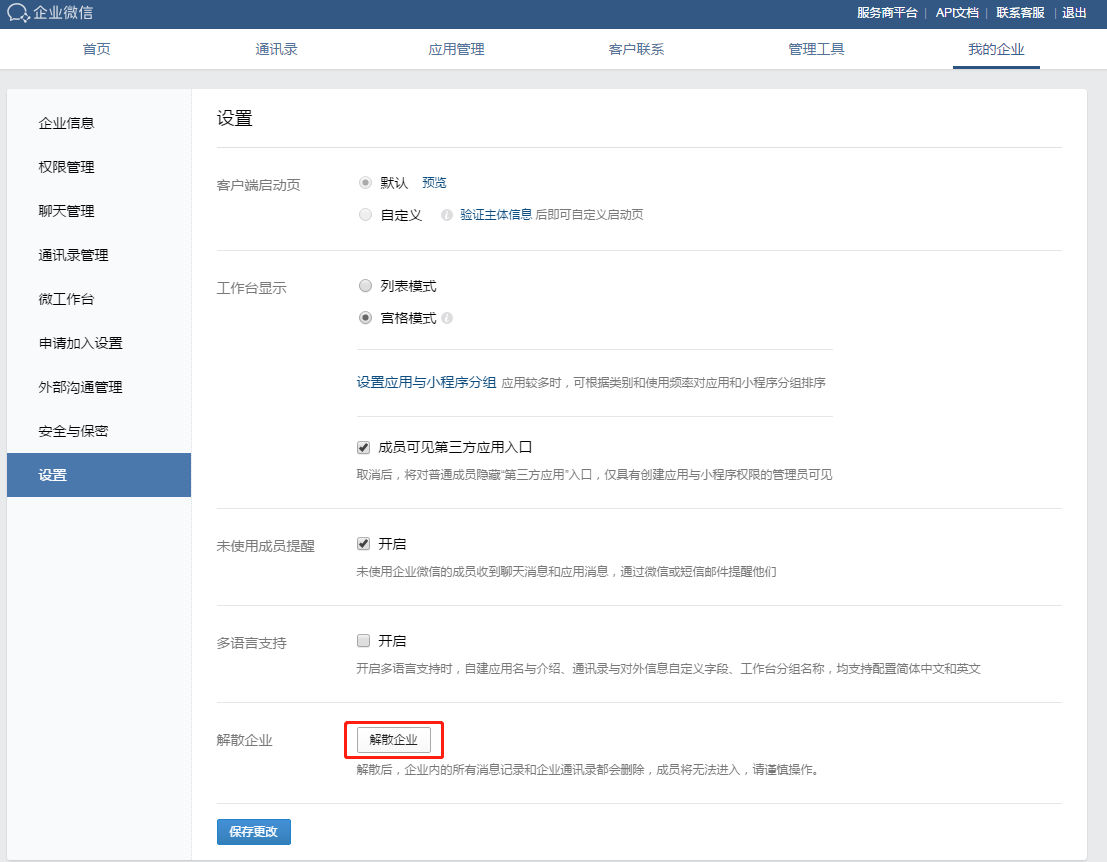Select the 默认 startup page radio button
1107x862 pixels.
click(365, 183)
